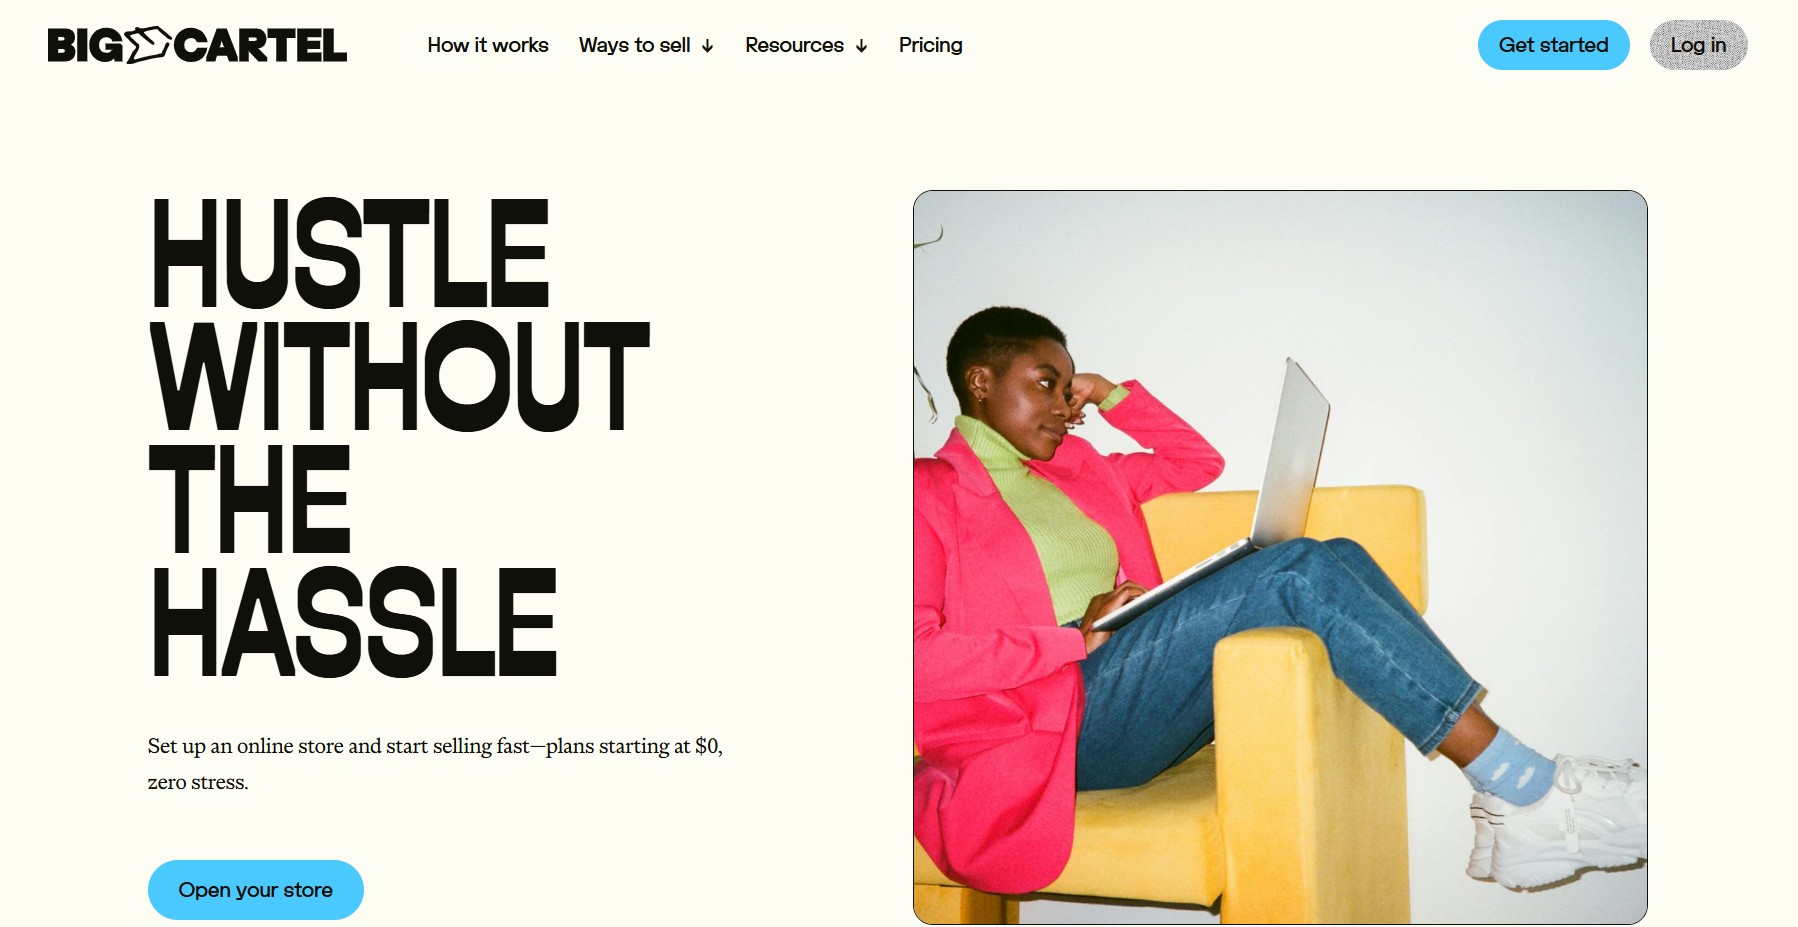The height and width of the screenshot is (927, 1798).
Task: Open the How it works page
Action: coord(488,45)
